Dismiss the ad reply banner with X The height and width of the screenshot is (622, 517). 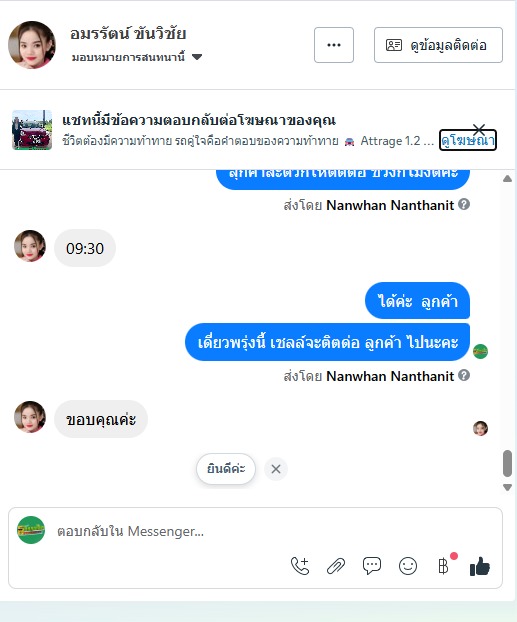tap(479, 129)
